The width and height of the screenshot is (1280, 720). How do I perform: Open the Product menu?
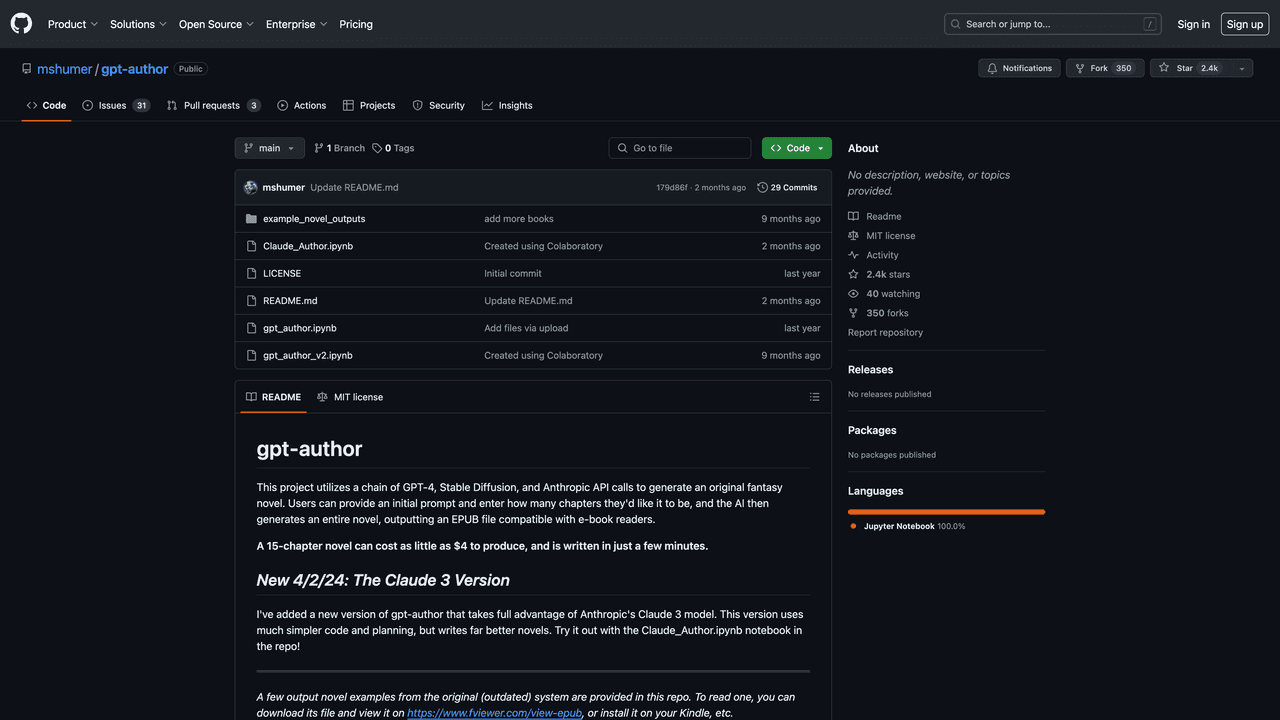[x=73, y=24]
